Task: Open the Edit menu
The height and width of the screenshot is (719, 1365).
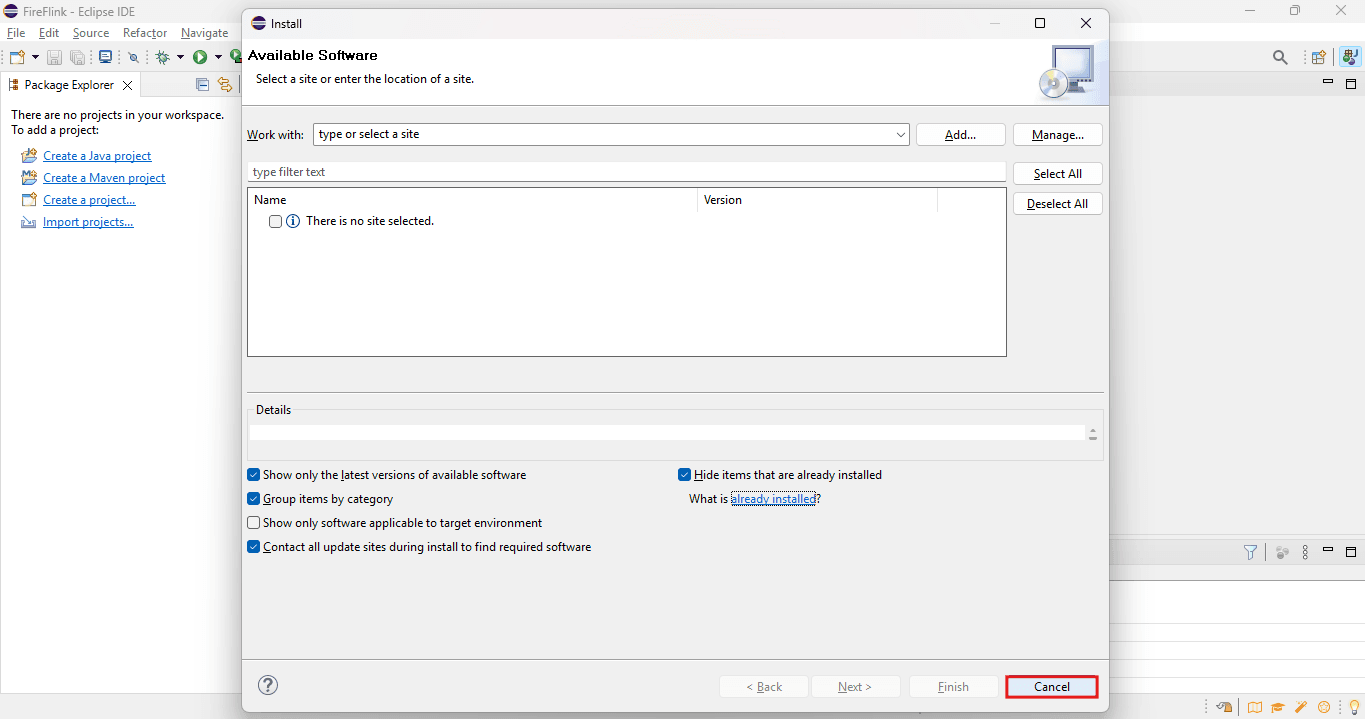Action: point(49,33)
